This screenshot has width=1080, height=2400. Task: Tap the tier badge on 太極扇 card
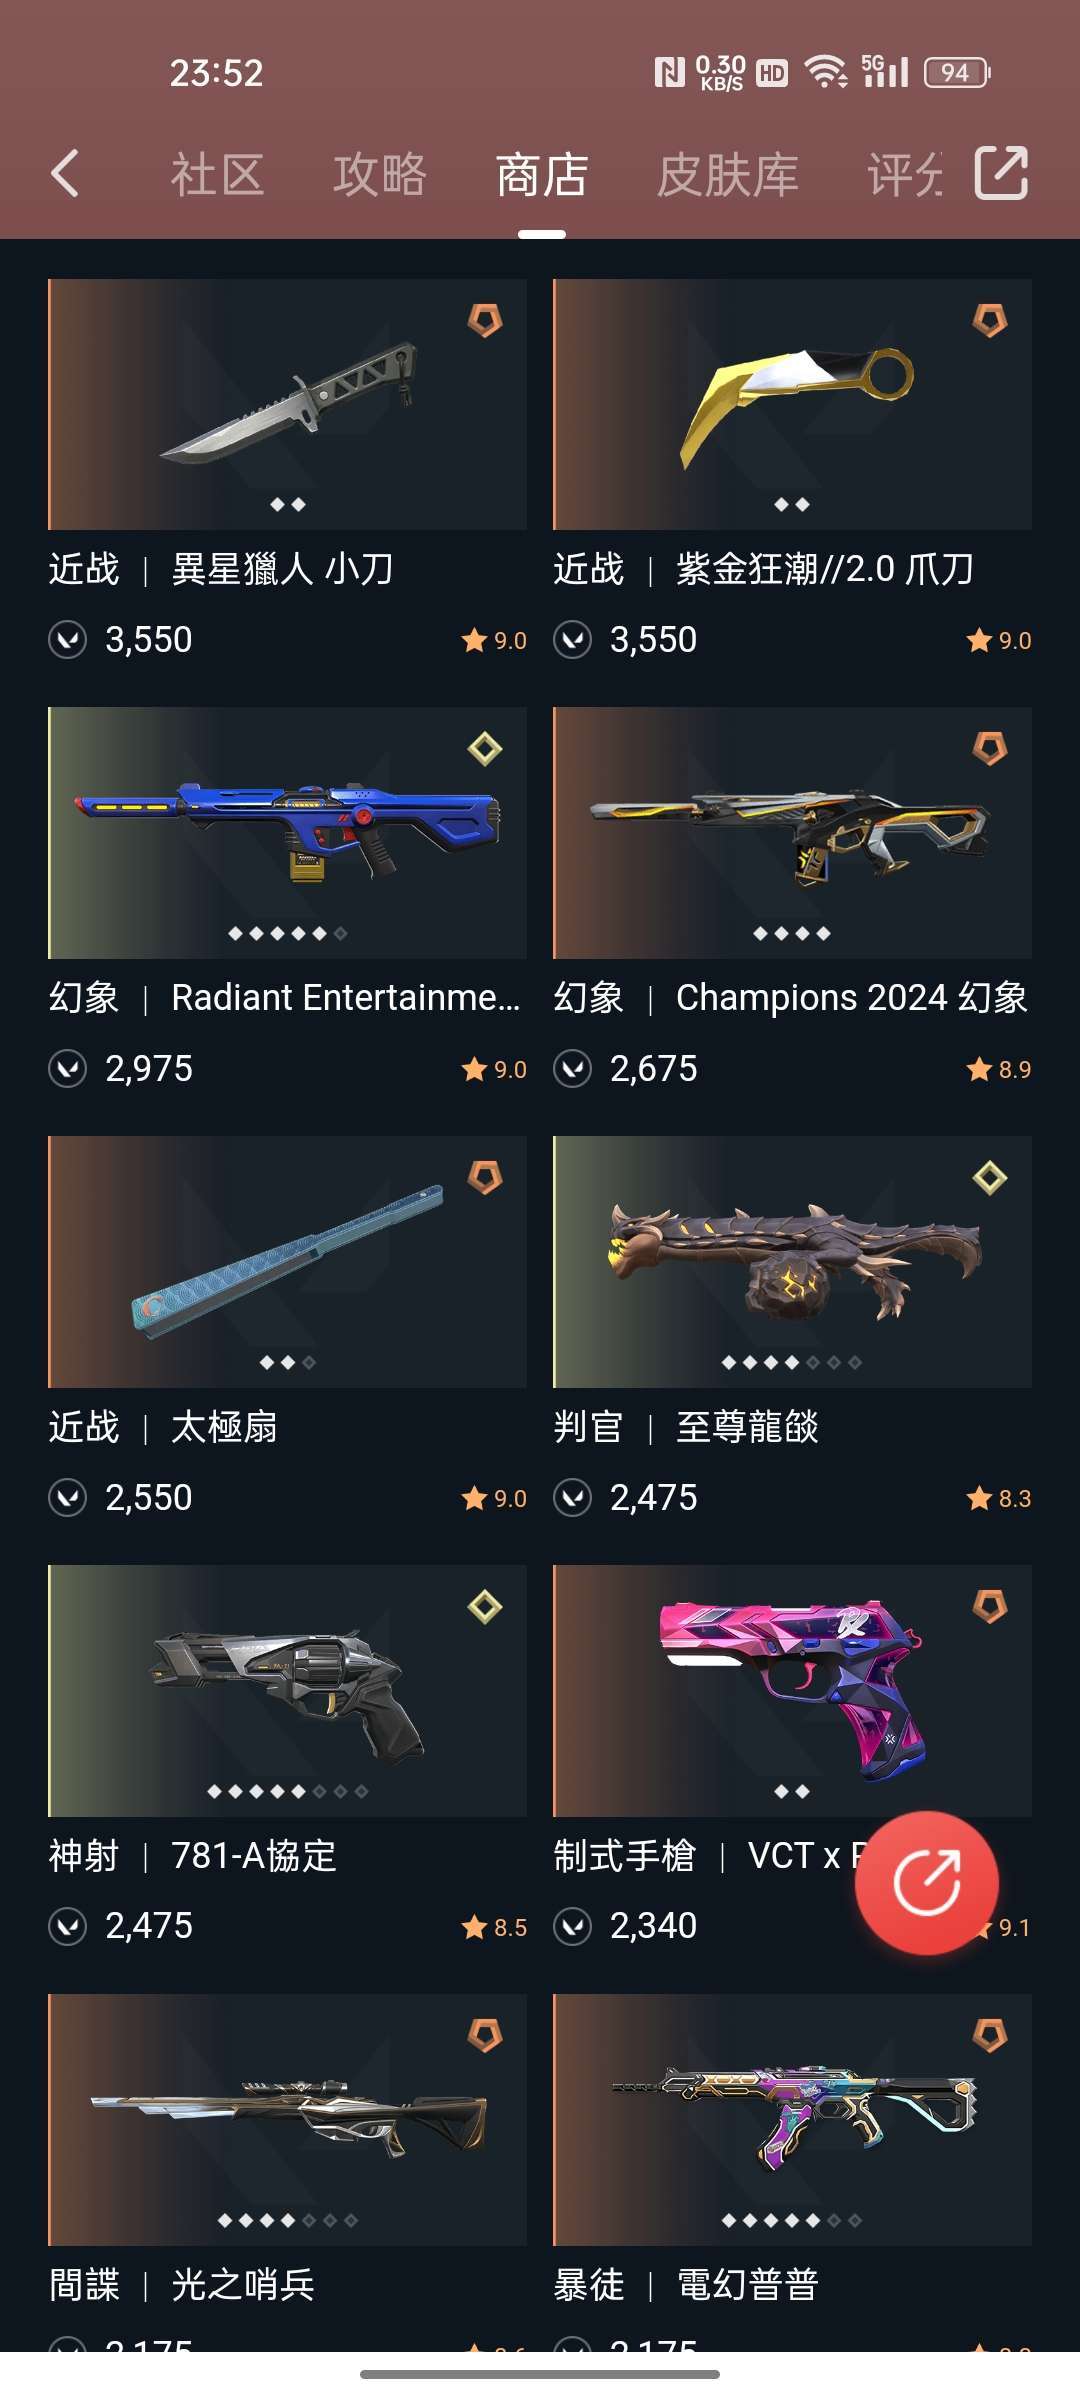tap(485, 1178)
